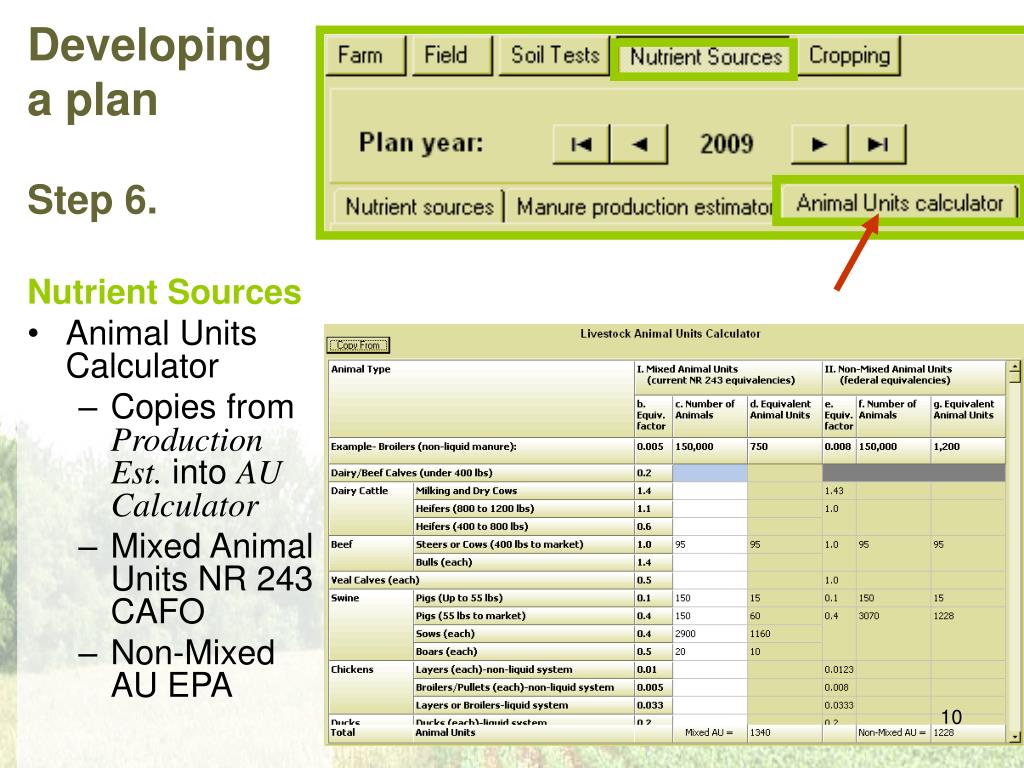Click 'Livestock Animal Units Calculator' title
The height and width of the screenshot is (768, 1024).
pyautogui.click(x=670, y=334)
